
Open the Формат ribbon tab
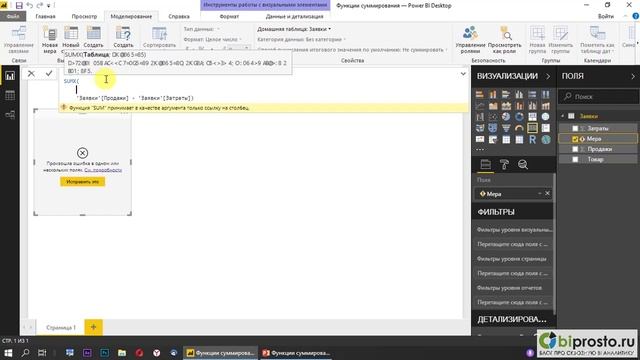click(229, 16)
